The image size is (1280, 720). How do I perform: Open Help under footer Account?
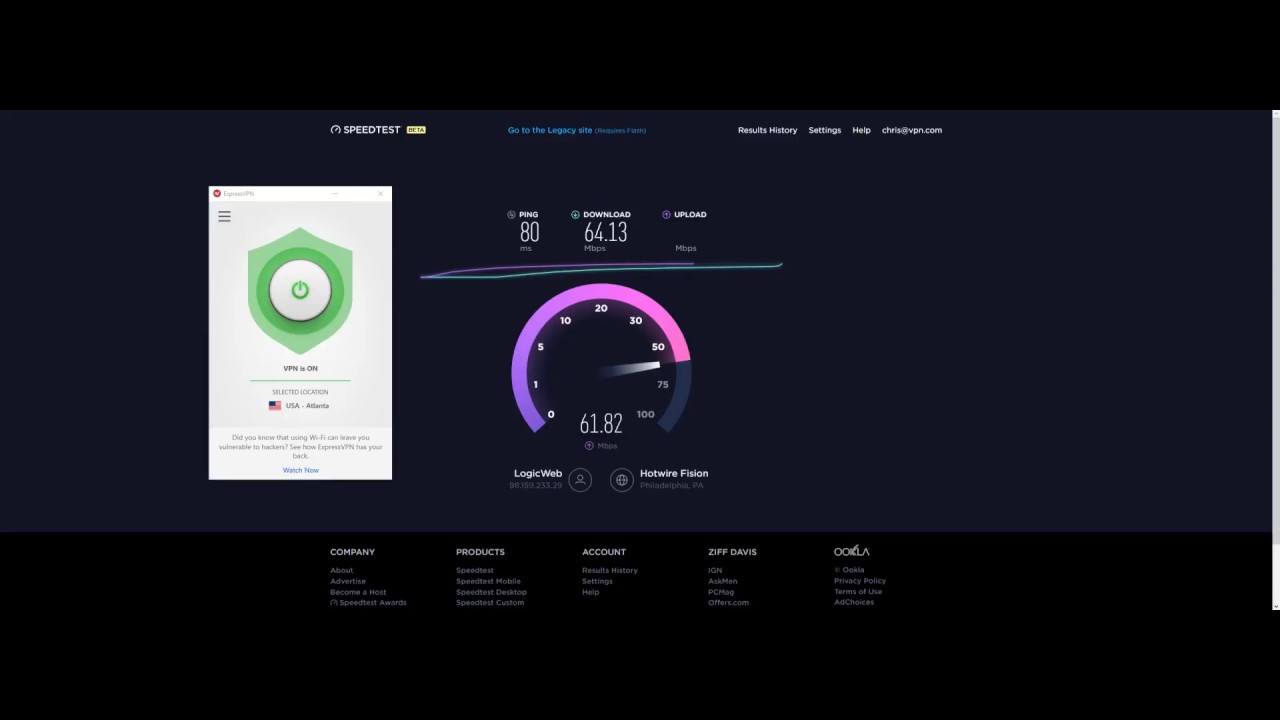click(591, 592)
